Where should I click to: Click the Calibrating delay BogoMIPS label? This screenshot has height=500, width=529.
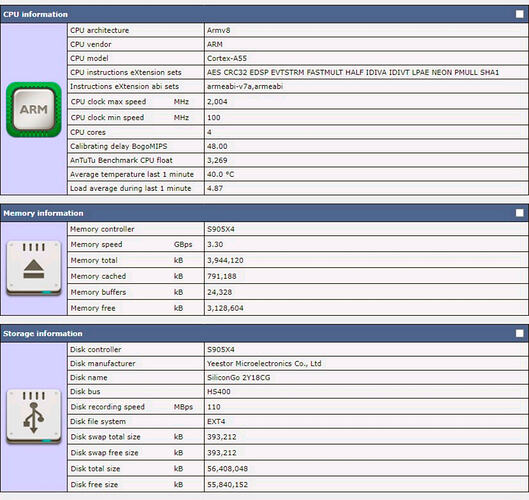(x=118, y=146)
